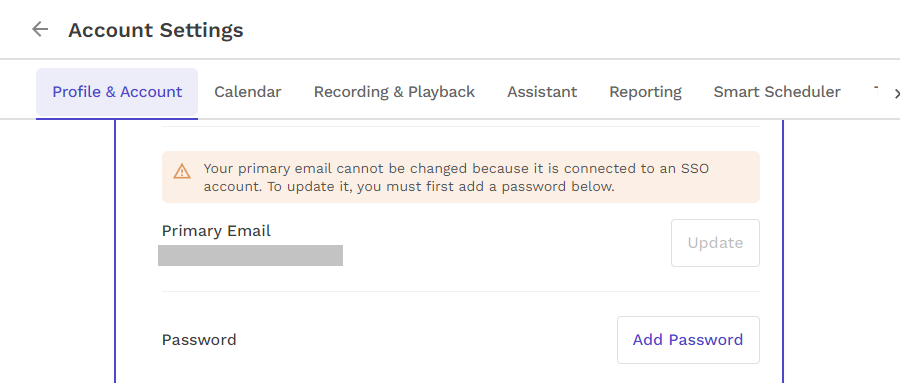Click the Password label
Image resolution: width=900 pixels, height=383 pixels.
point(199,340)
